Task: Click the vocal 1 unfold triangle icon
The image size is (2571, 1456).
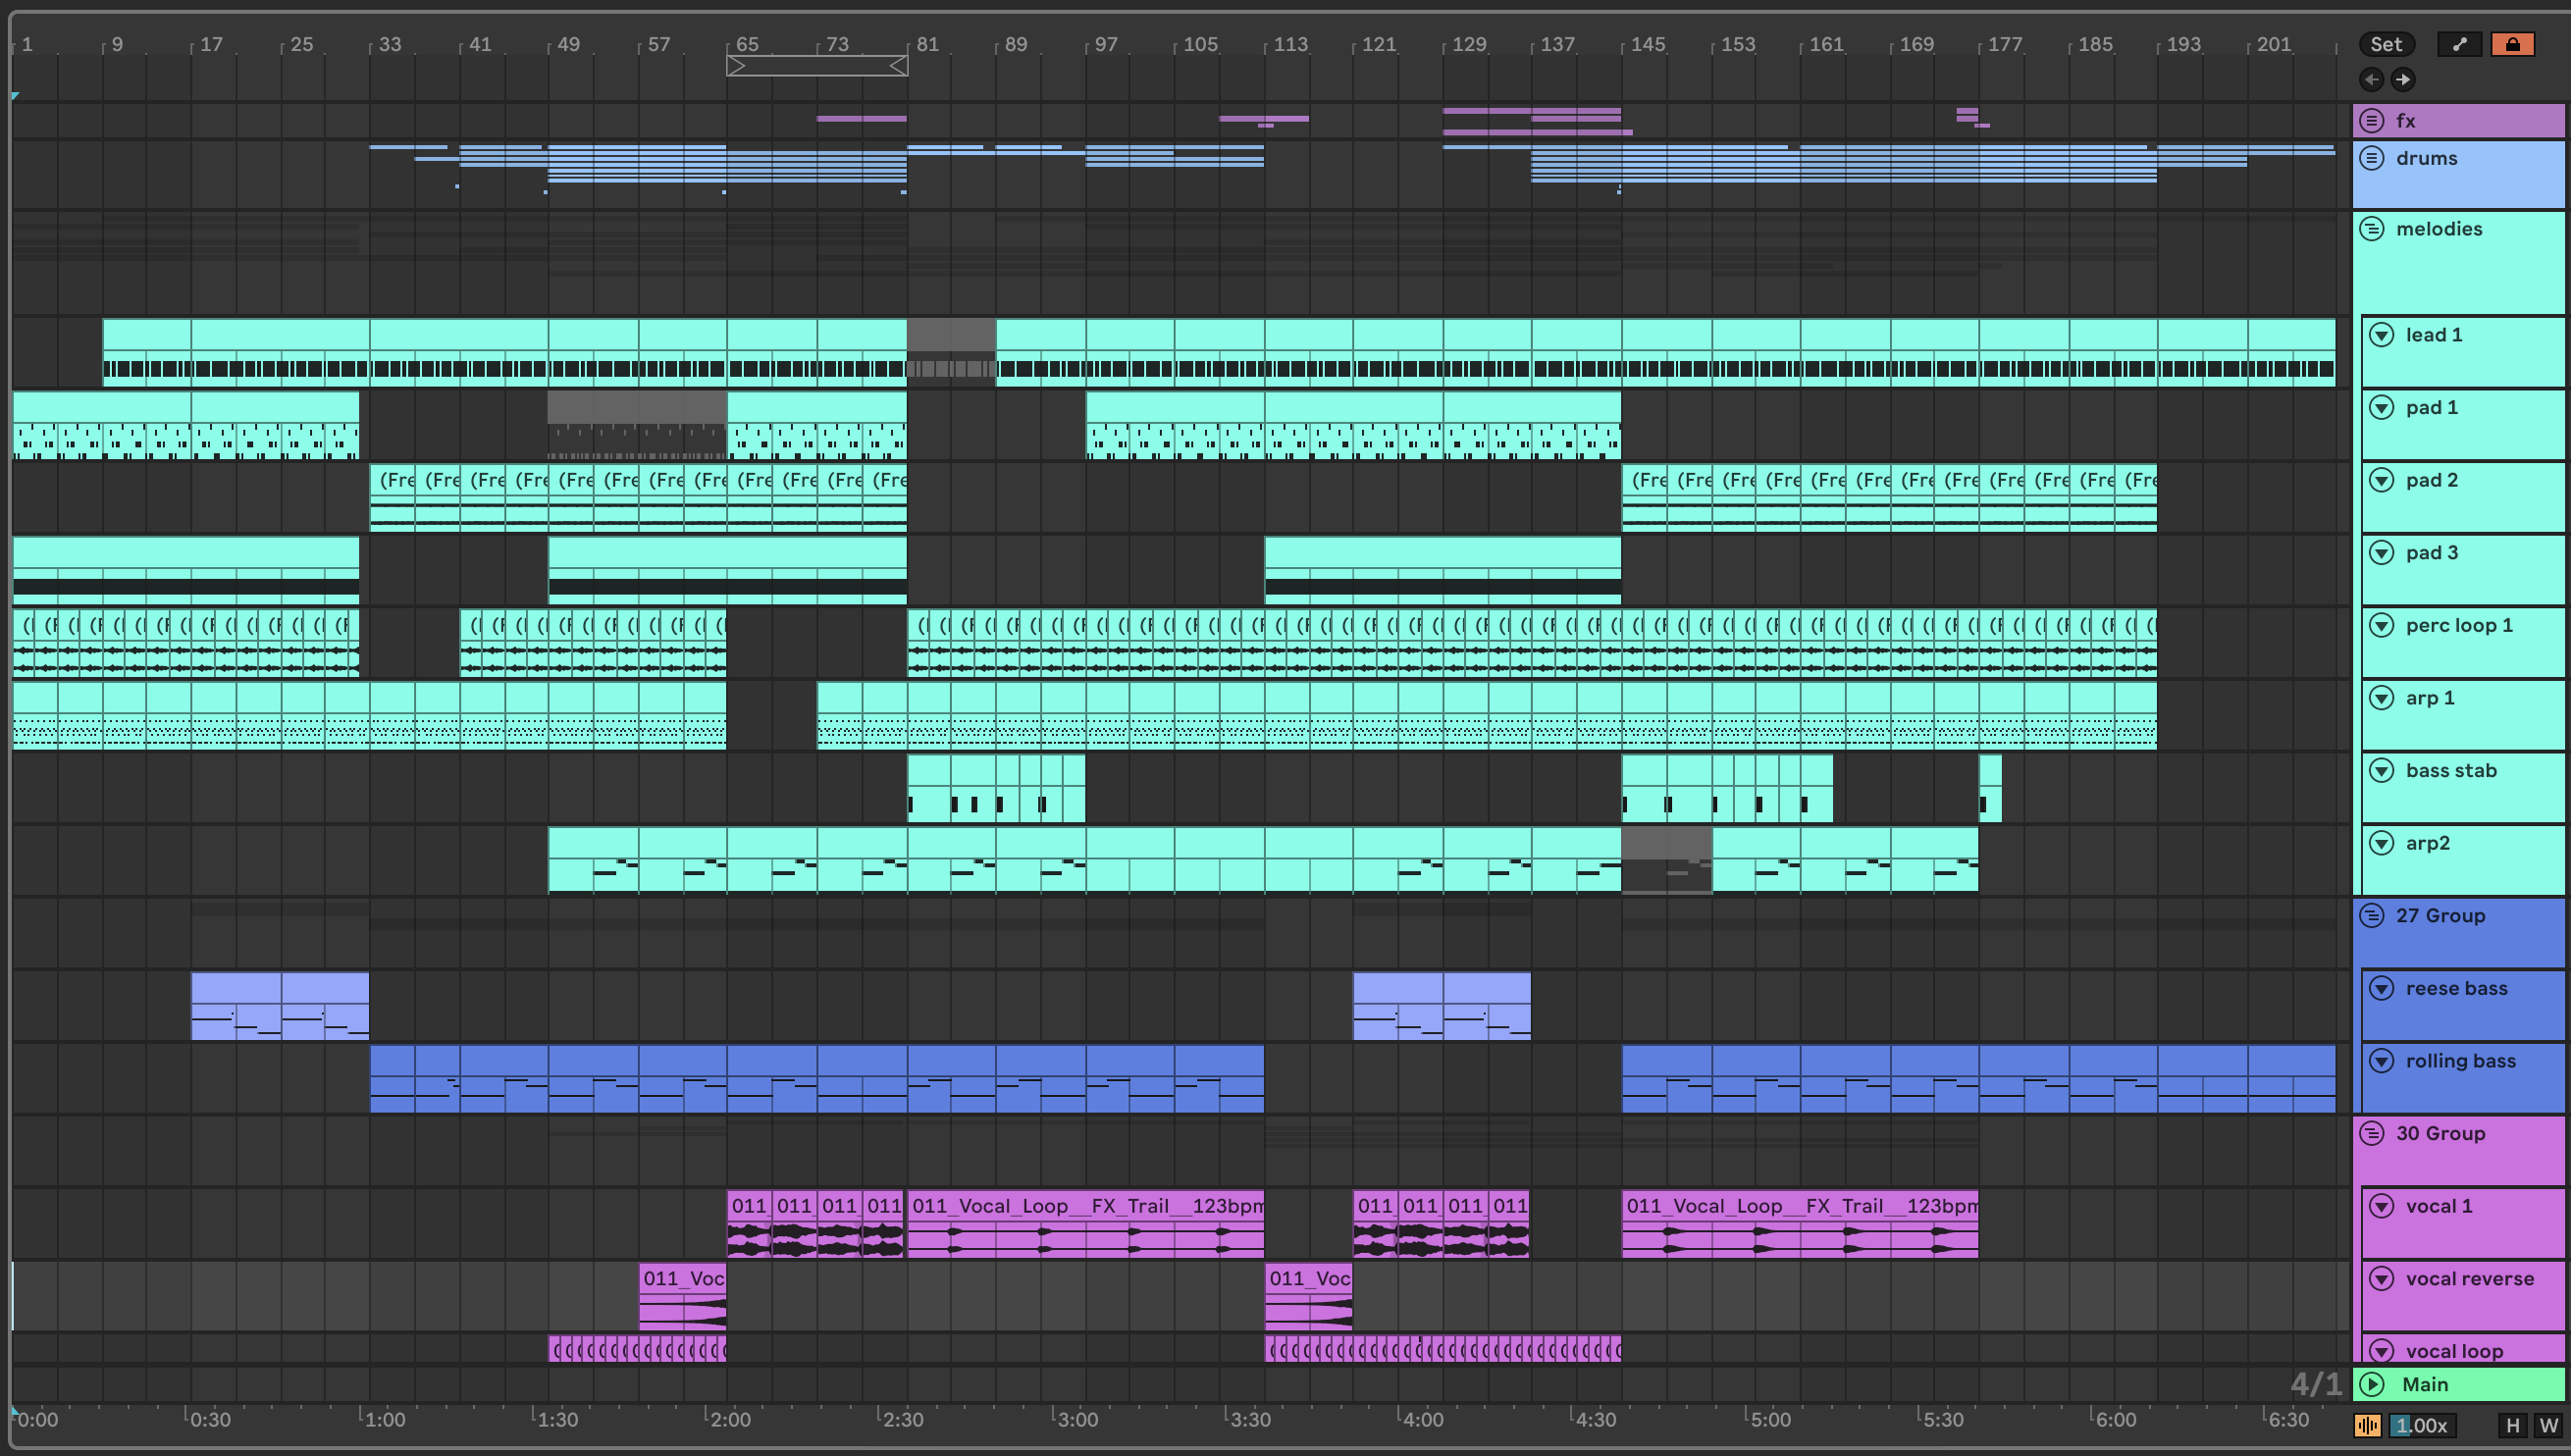Action: pos(2382,1206)
